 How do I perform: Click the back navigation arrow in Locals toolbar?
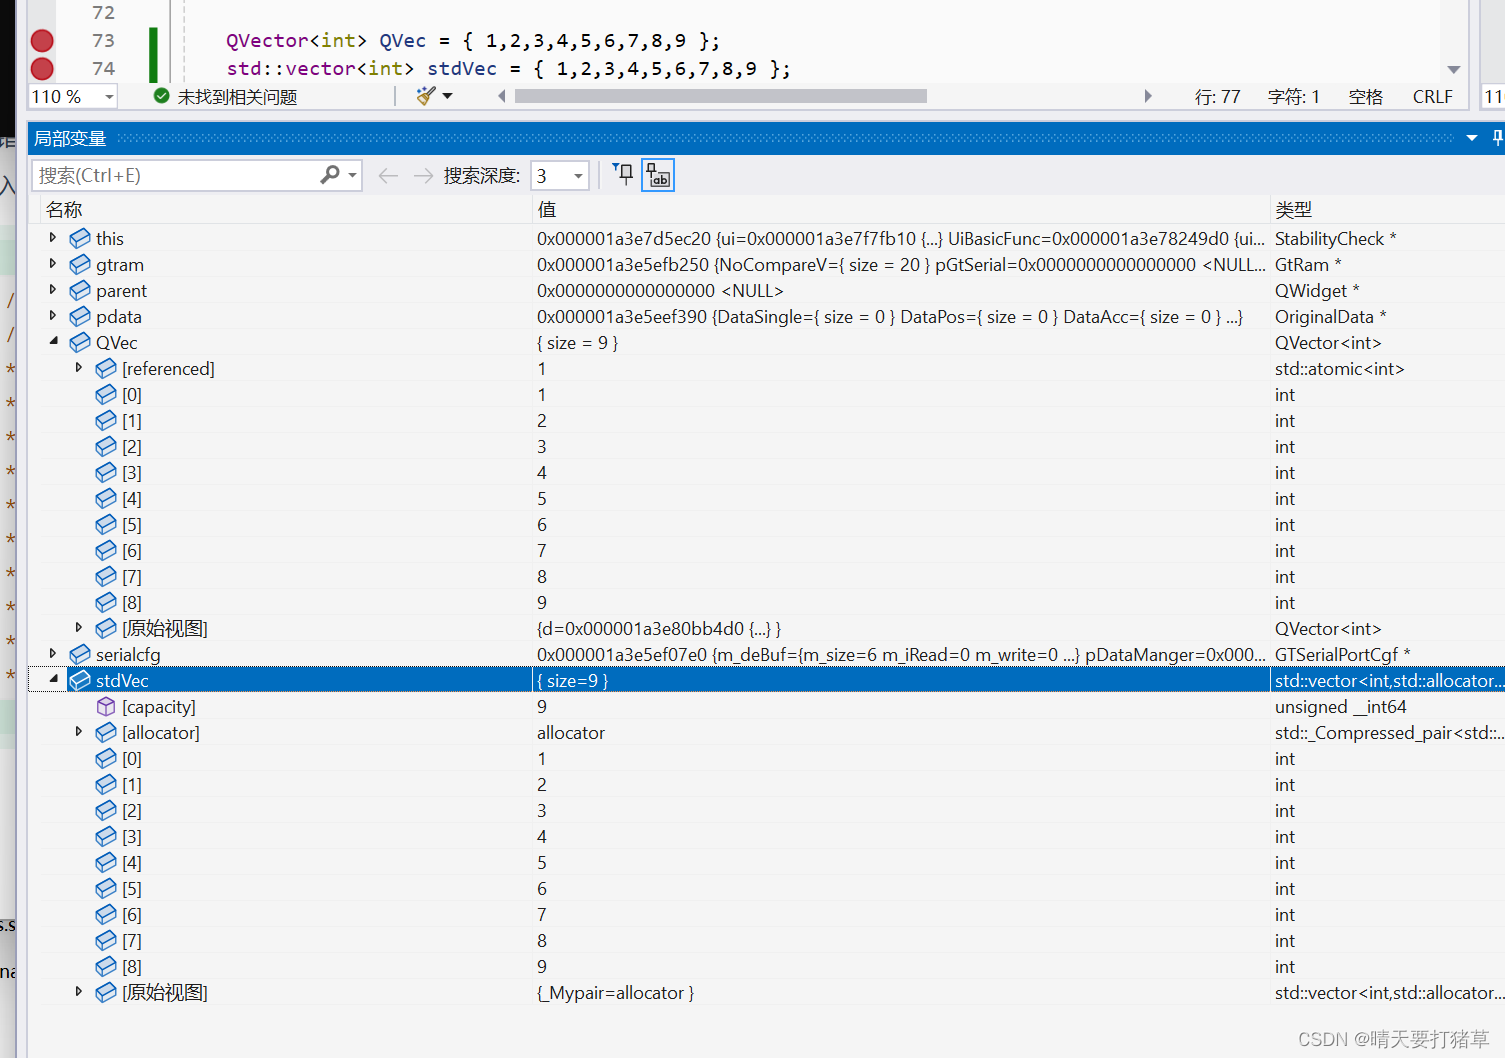point(388,175)
